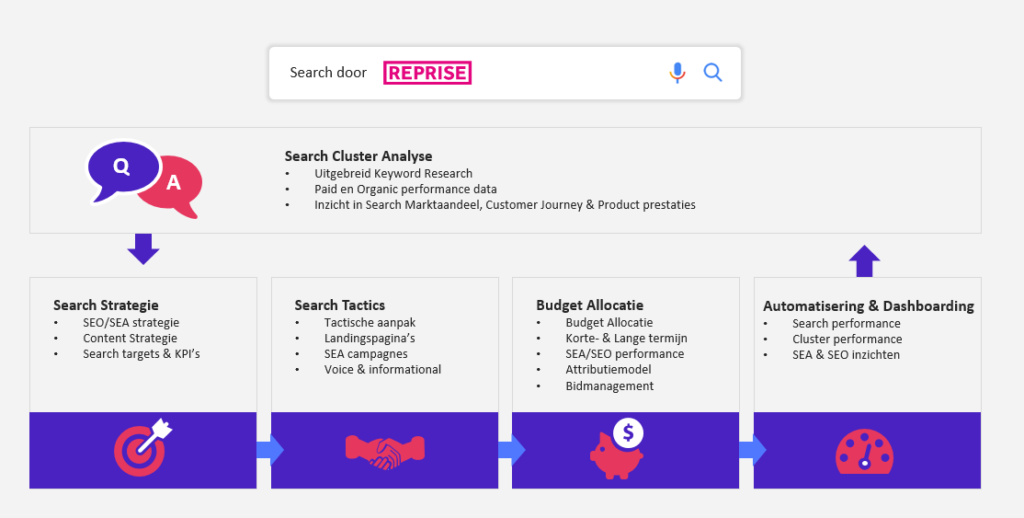Image resolution: width=1024 pixels, height=518 pixels.
Task: Click the purple up arrow above Automatisering
Action: pos(864,261)
